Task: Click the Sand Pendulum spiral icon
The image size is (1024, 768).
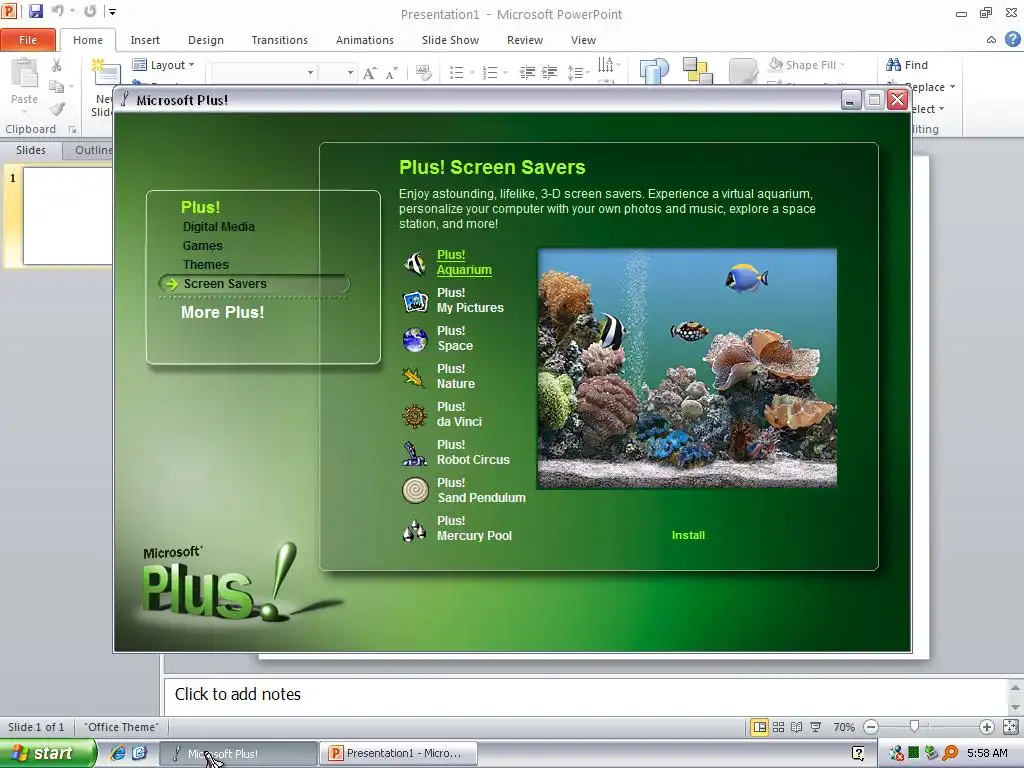Action: pyautogui.click(x=415, y=490)
